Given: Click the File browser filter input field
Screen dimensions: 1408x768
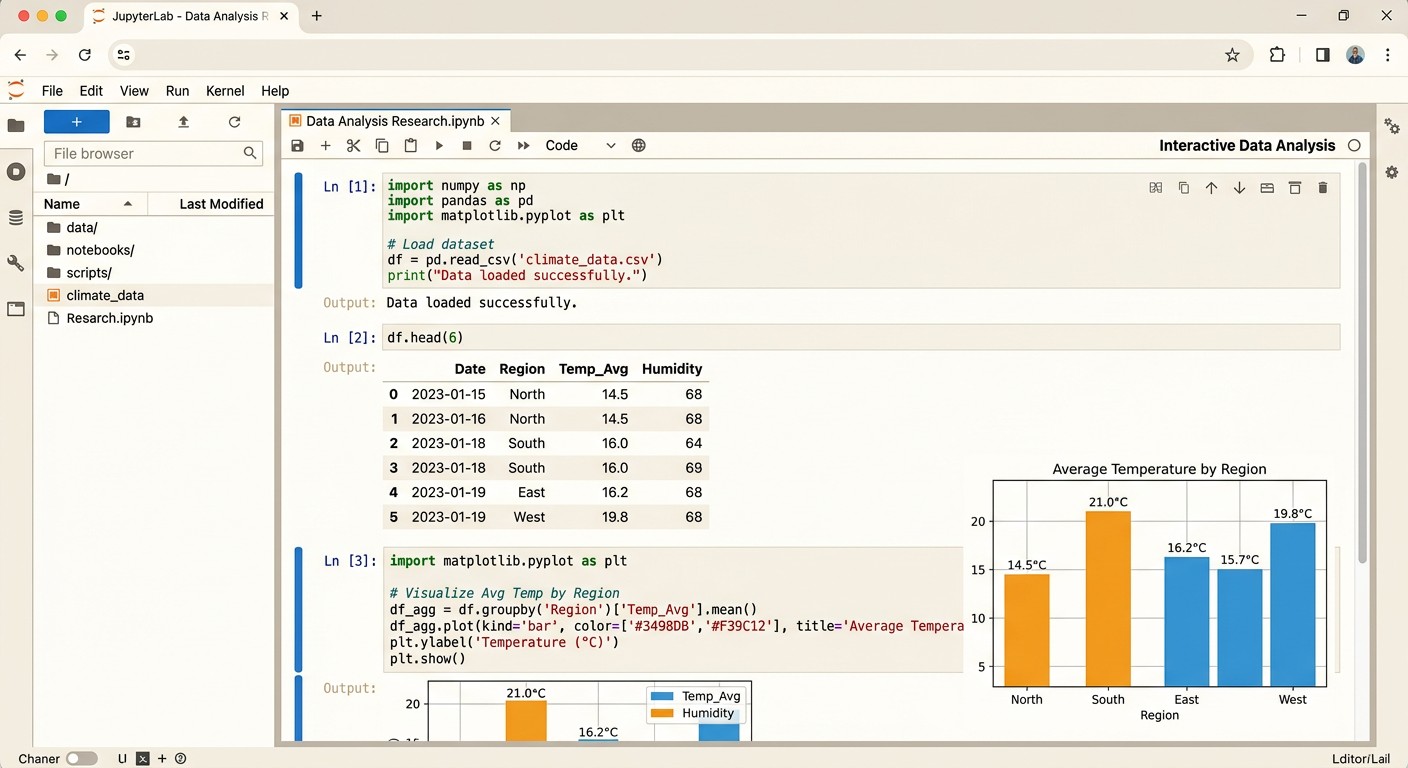Looking at the screenshot, I should pyautogui.click(x=153, y=153).
